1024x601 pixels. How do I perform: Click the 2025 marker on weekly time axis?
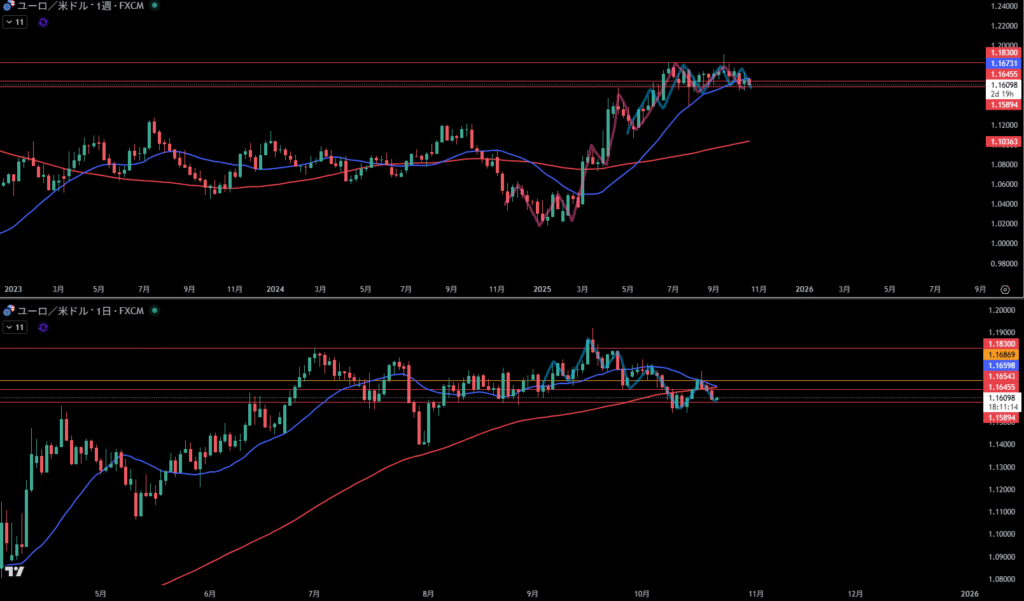(540, 288)
